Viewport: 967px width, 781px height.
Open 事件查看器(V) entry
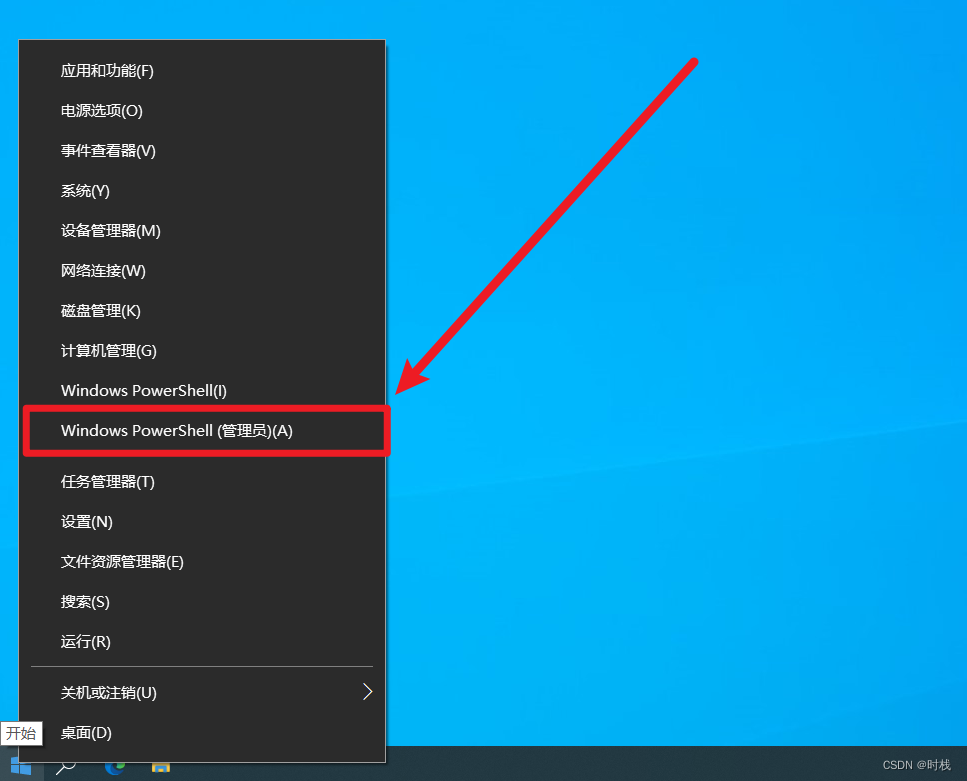(x=202, y=151)
